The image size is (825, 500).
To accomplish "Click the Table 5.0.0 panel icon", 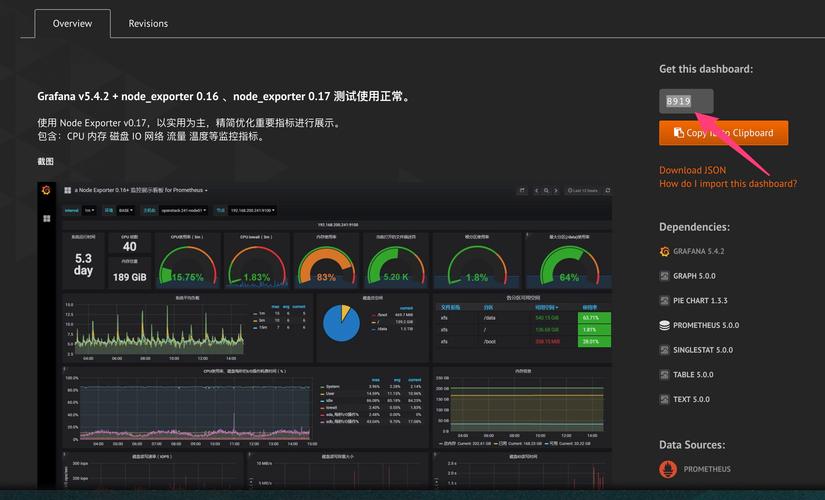I will [x=665, y=375].
